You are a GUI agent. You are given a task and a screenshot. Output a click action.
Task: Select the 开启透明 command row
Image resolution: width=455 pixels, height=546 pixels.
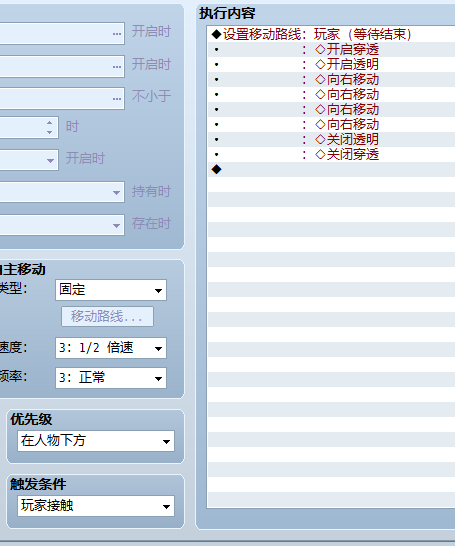pos(331,64)
